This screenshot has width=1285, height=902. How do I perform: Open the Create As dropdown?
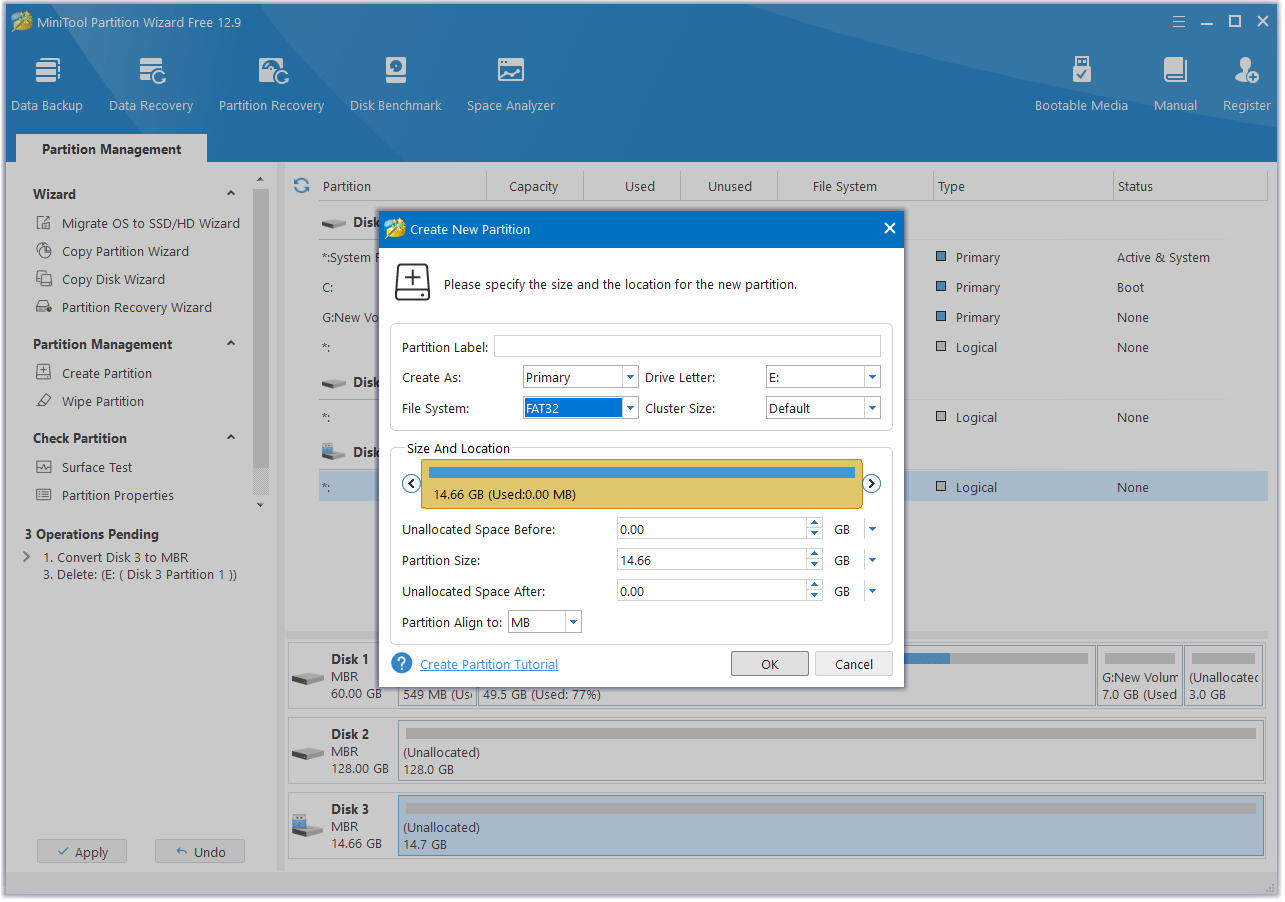(630, 377)
